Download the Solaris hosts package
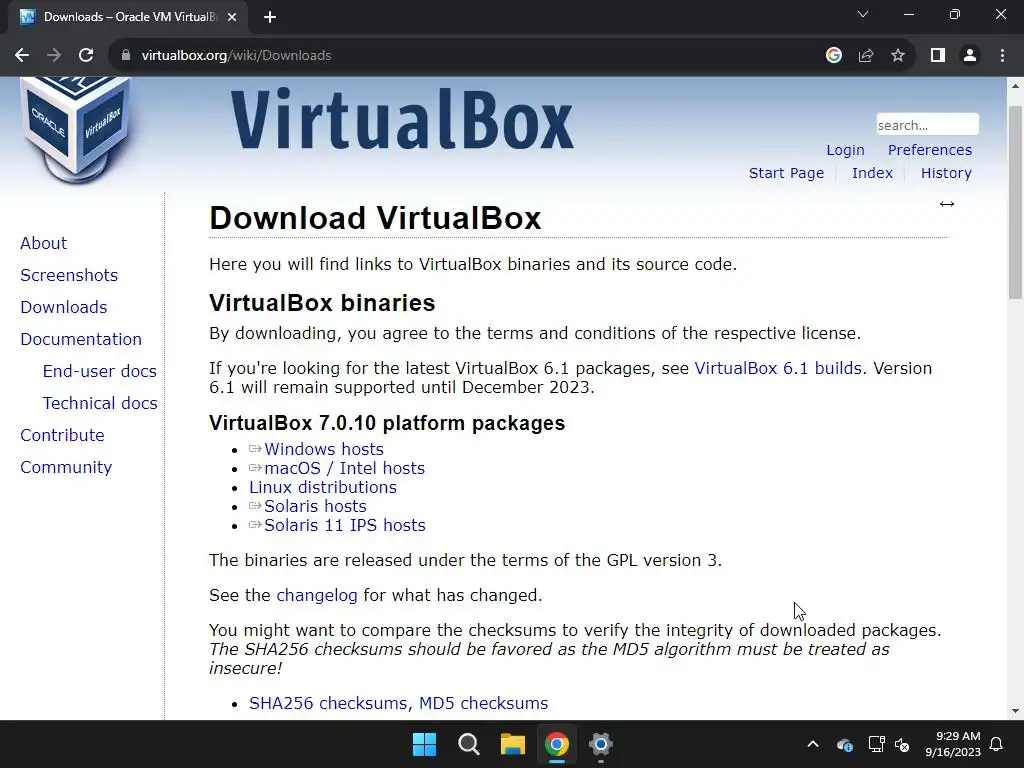The height and width of the screenshot is (768, 1024). pyautogui.click(x=315, y=506)
